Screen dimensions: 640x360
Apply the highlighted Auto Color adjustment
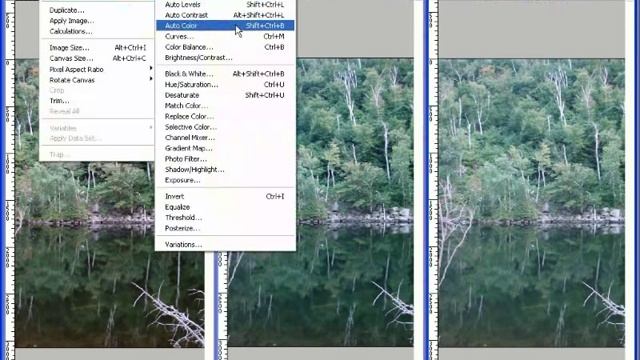pos(225,25)
